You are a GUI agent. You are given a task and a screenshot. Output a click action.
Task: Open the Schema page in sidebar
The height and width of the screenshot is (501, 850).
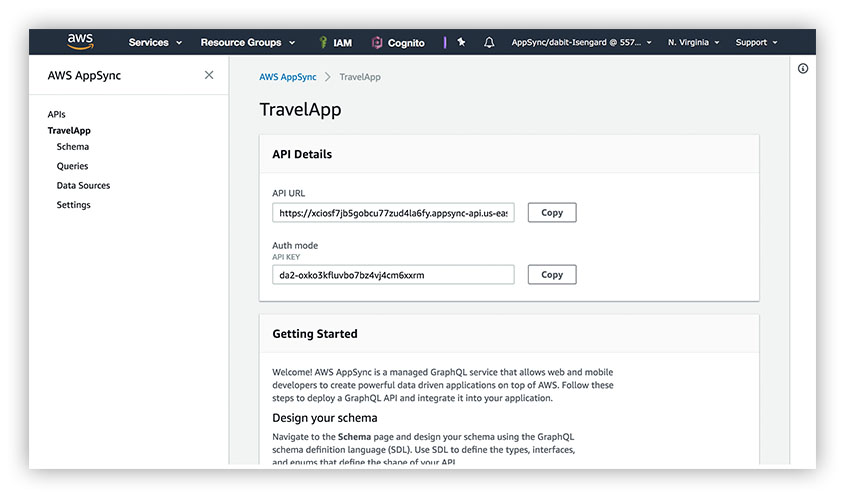(x=73, y=146)
